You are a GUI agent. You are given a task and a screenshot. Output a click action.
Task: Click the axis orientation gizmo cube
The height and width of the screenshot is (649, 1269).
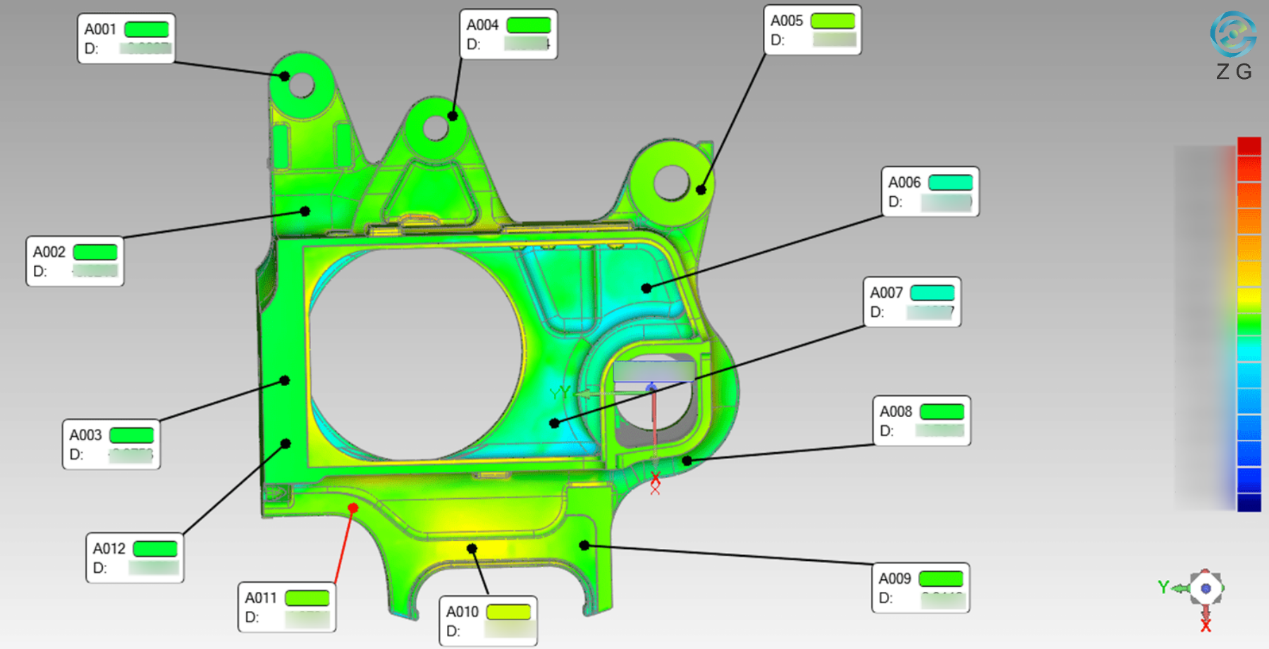click(1207, 588)
